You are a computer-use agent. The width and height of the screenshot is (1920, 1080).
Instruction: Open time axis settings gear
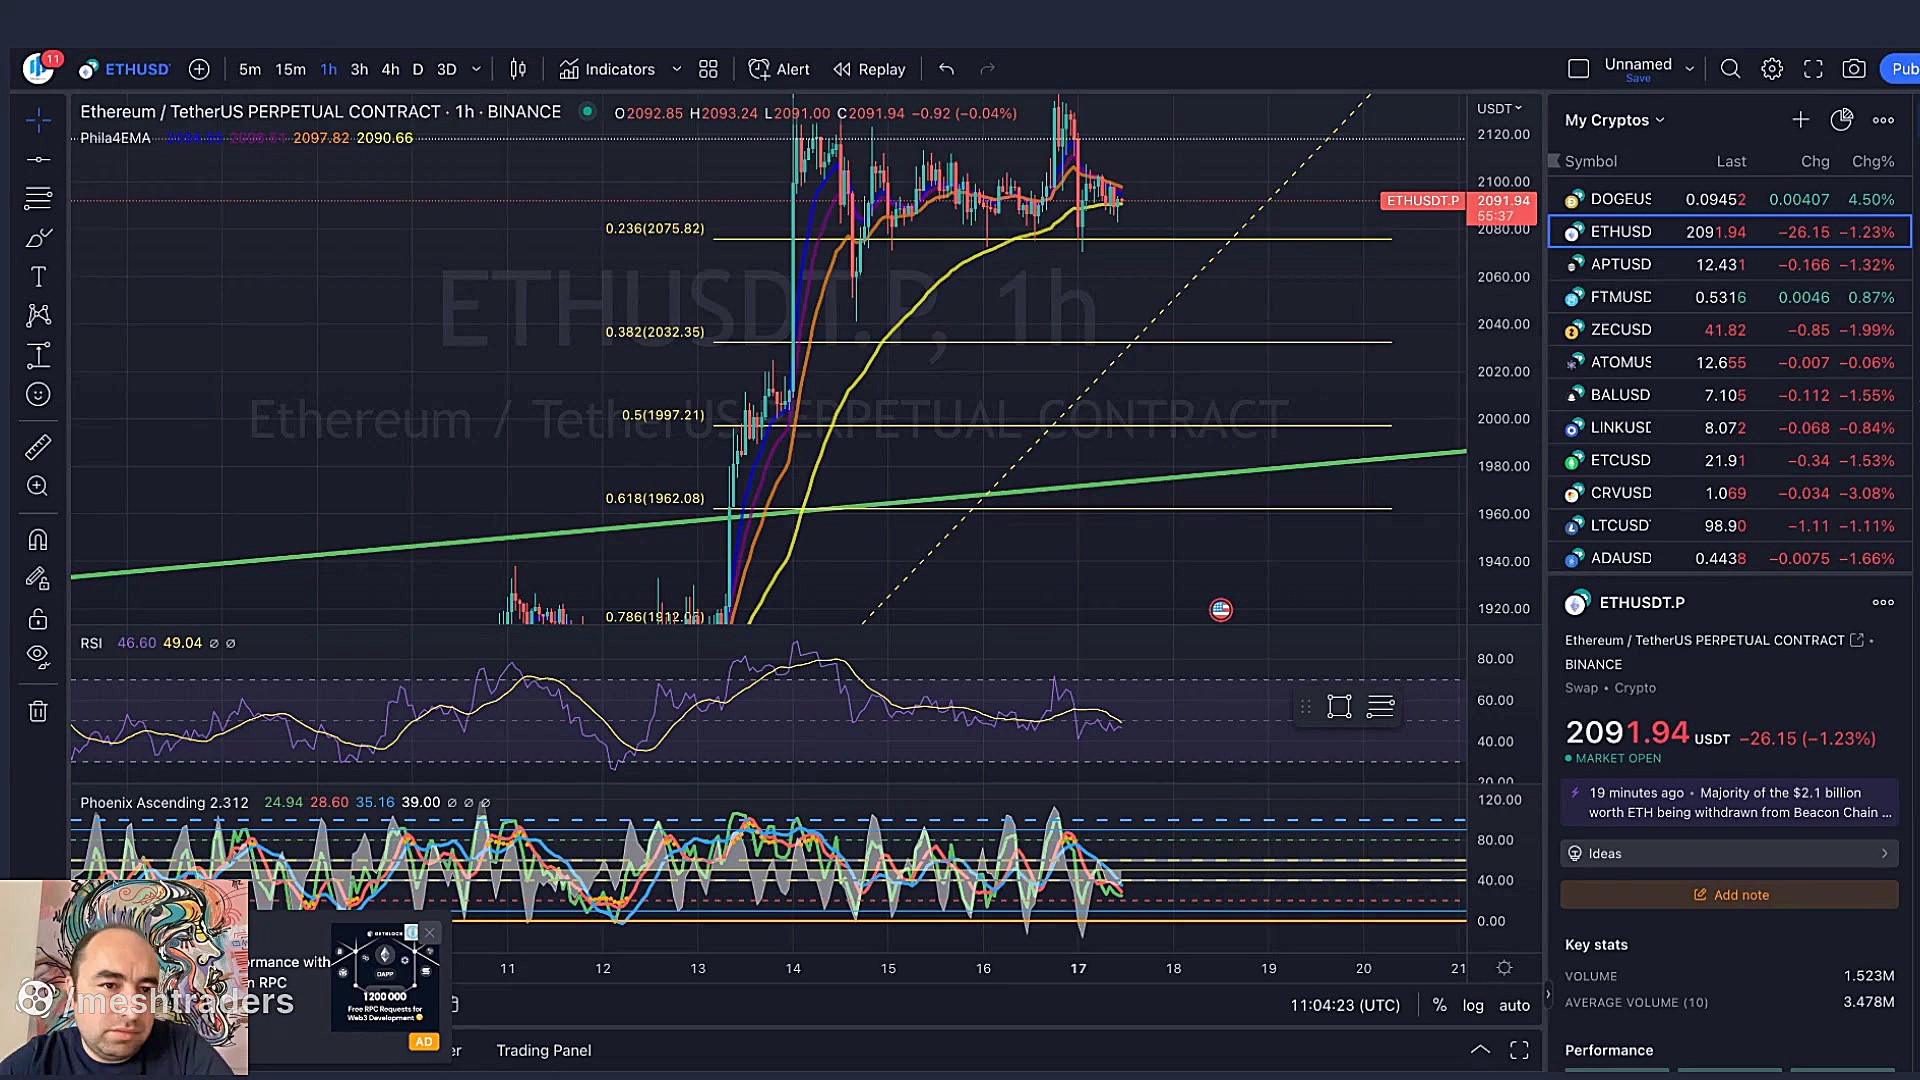pyautogui.click(x=1504, y=968)
